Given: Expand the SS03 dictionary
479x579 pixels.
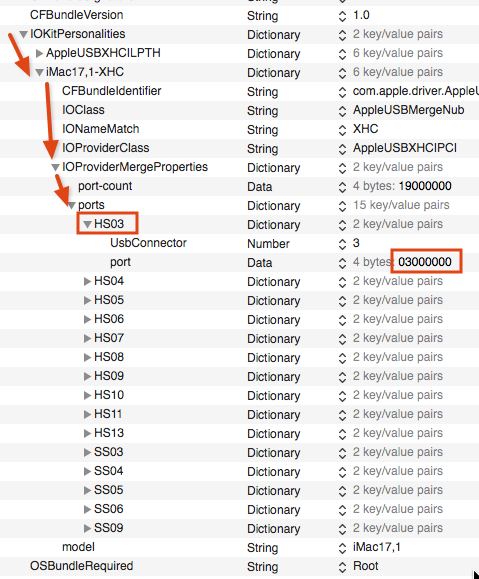Looking at the screenshot, I should 87,452.
